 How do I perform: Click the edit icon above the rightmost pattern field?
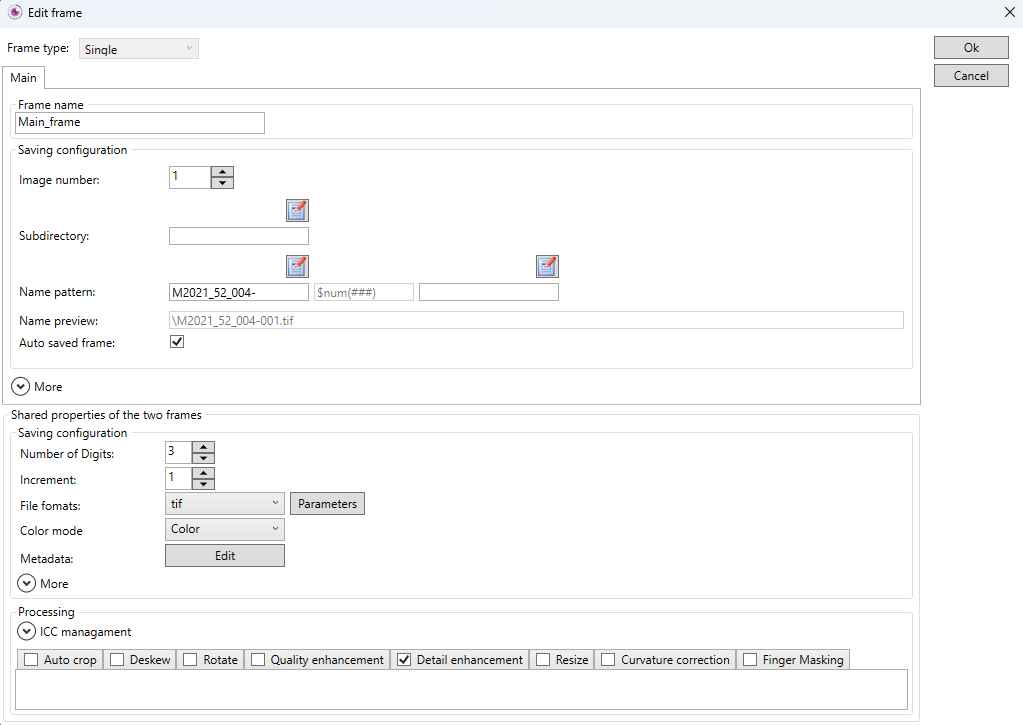pyautogui.click(x=546, y=266)
